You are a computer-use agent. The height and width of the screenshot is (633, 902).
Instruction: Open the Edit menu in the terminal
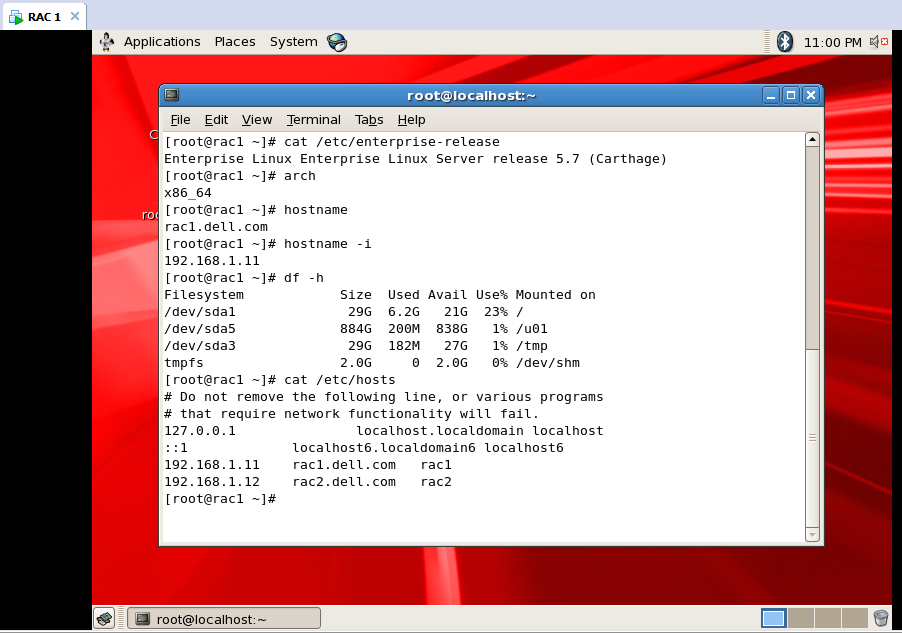pos(215,119)
